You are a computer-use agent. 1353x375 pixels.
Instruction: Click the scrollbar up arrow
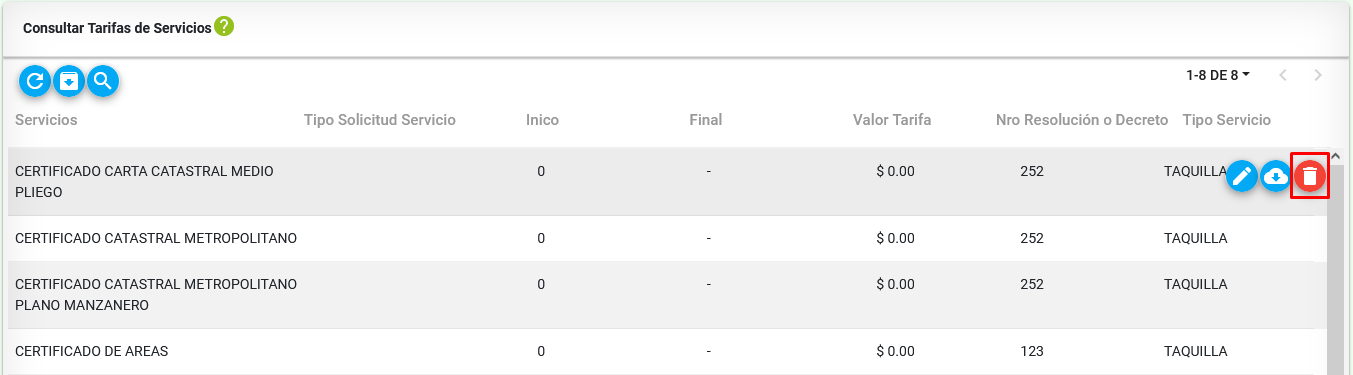click(x=1335, y=156)
